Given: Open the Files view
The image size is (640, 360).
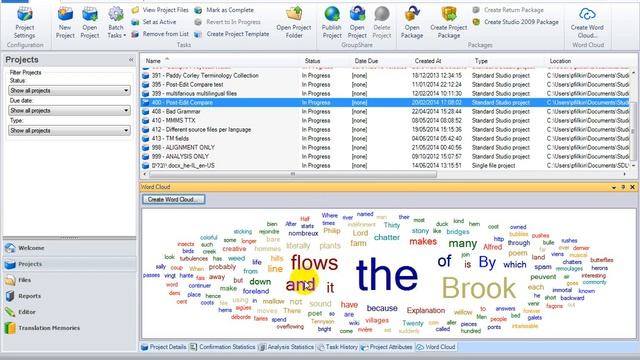Looking at the screenshot, I should 69,280.
